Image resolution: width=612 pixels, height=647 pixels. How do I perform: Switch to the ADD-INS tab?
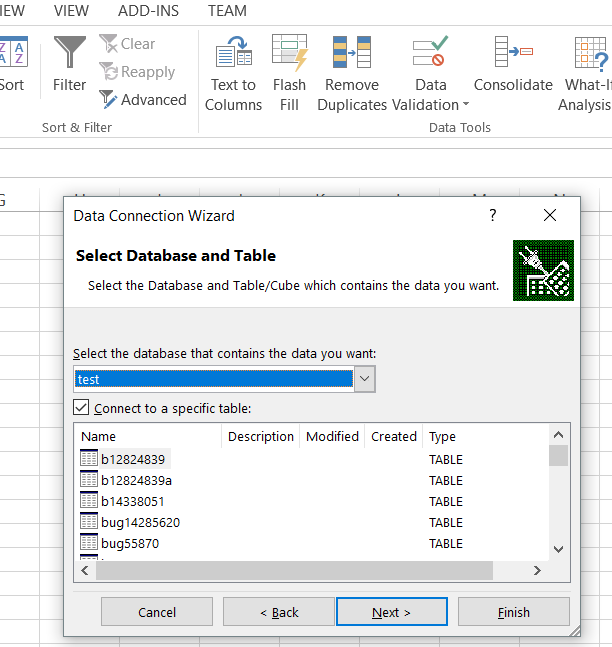[146, 10]
